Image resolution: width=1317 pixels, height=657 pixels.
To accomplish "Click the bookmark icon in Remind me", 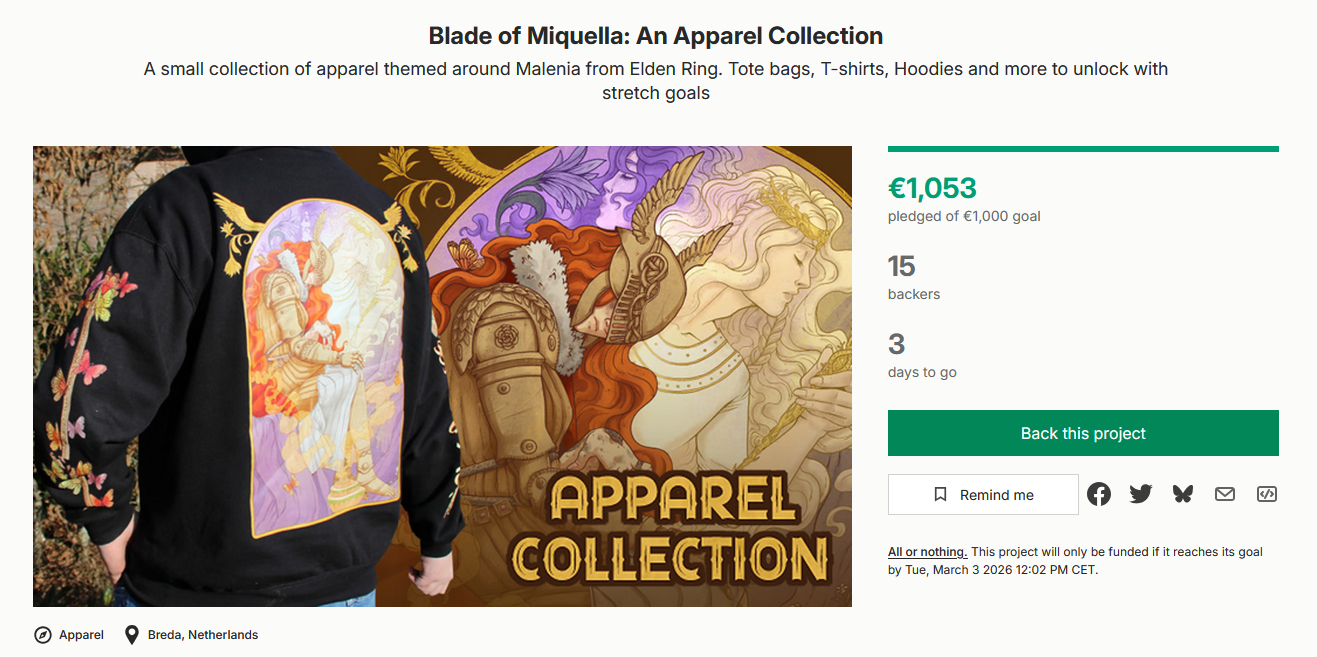I will click(940, 495).
